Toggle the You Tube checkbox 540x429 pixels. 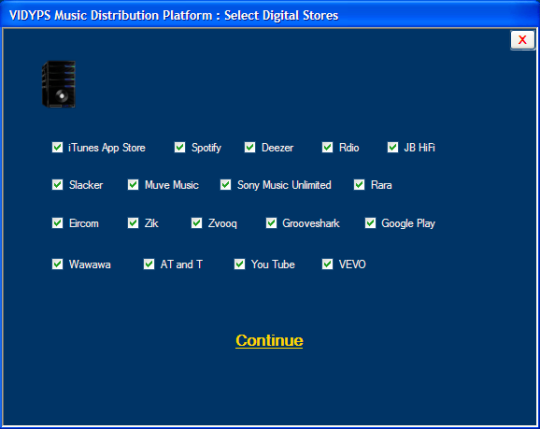(239, 264)
